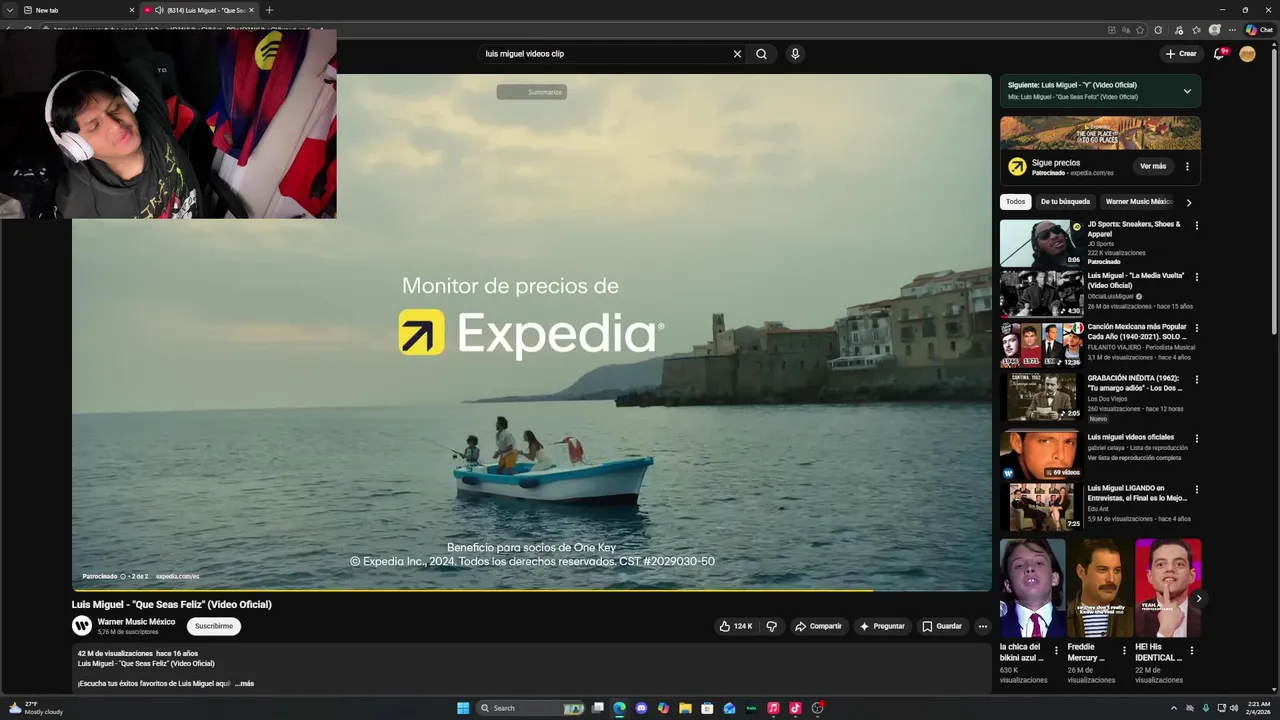The image size is (1280, 720).
Task: Expand the Luis Miguel mix playlist panel
Action: coord(1187,91)
